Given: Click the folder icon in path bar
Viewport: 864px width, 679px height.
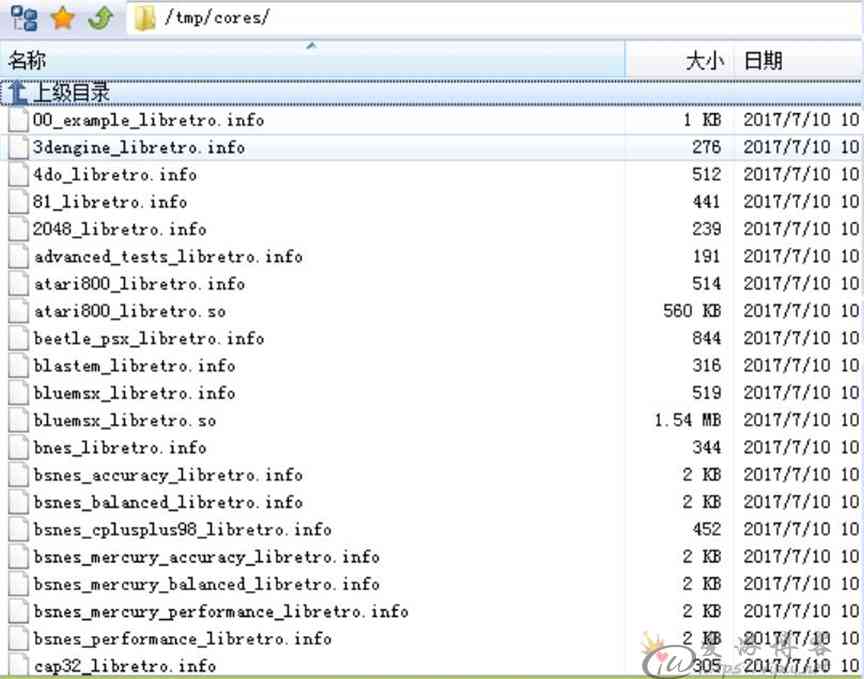Looking at the screenshot, I should pos(145,19).
